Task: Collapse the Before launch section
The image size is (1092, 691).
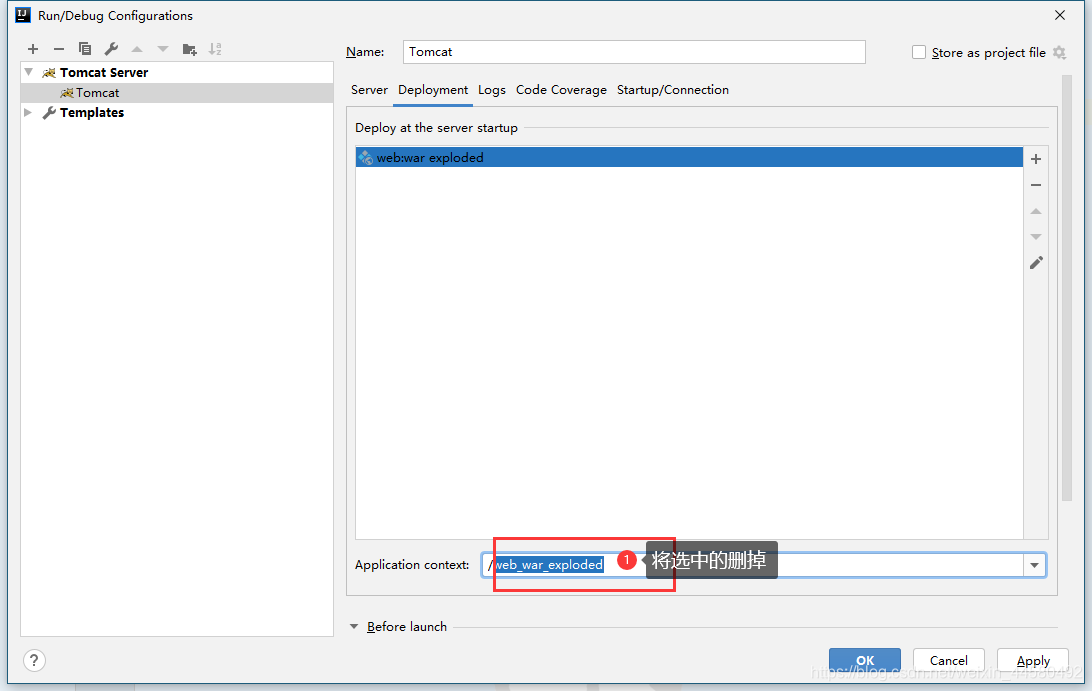Action: click(x=354, y=626)
